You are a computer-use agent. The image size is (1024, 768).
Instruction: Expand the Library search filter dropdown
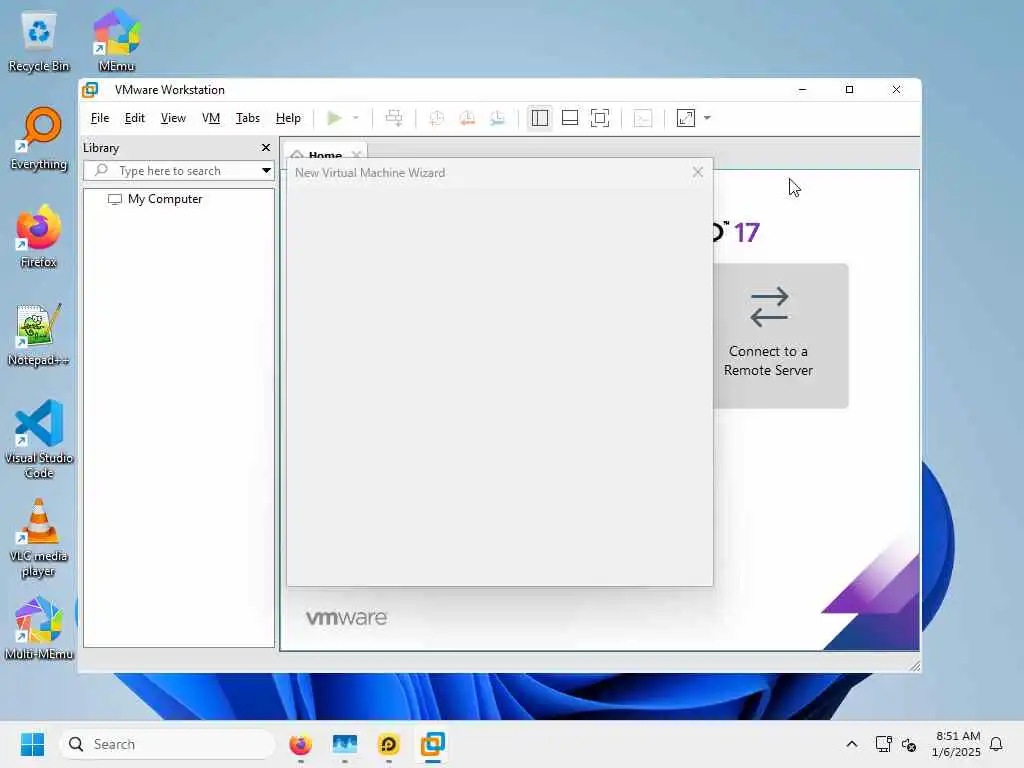(x=266, y=170)
